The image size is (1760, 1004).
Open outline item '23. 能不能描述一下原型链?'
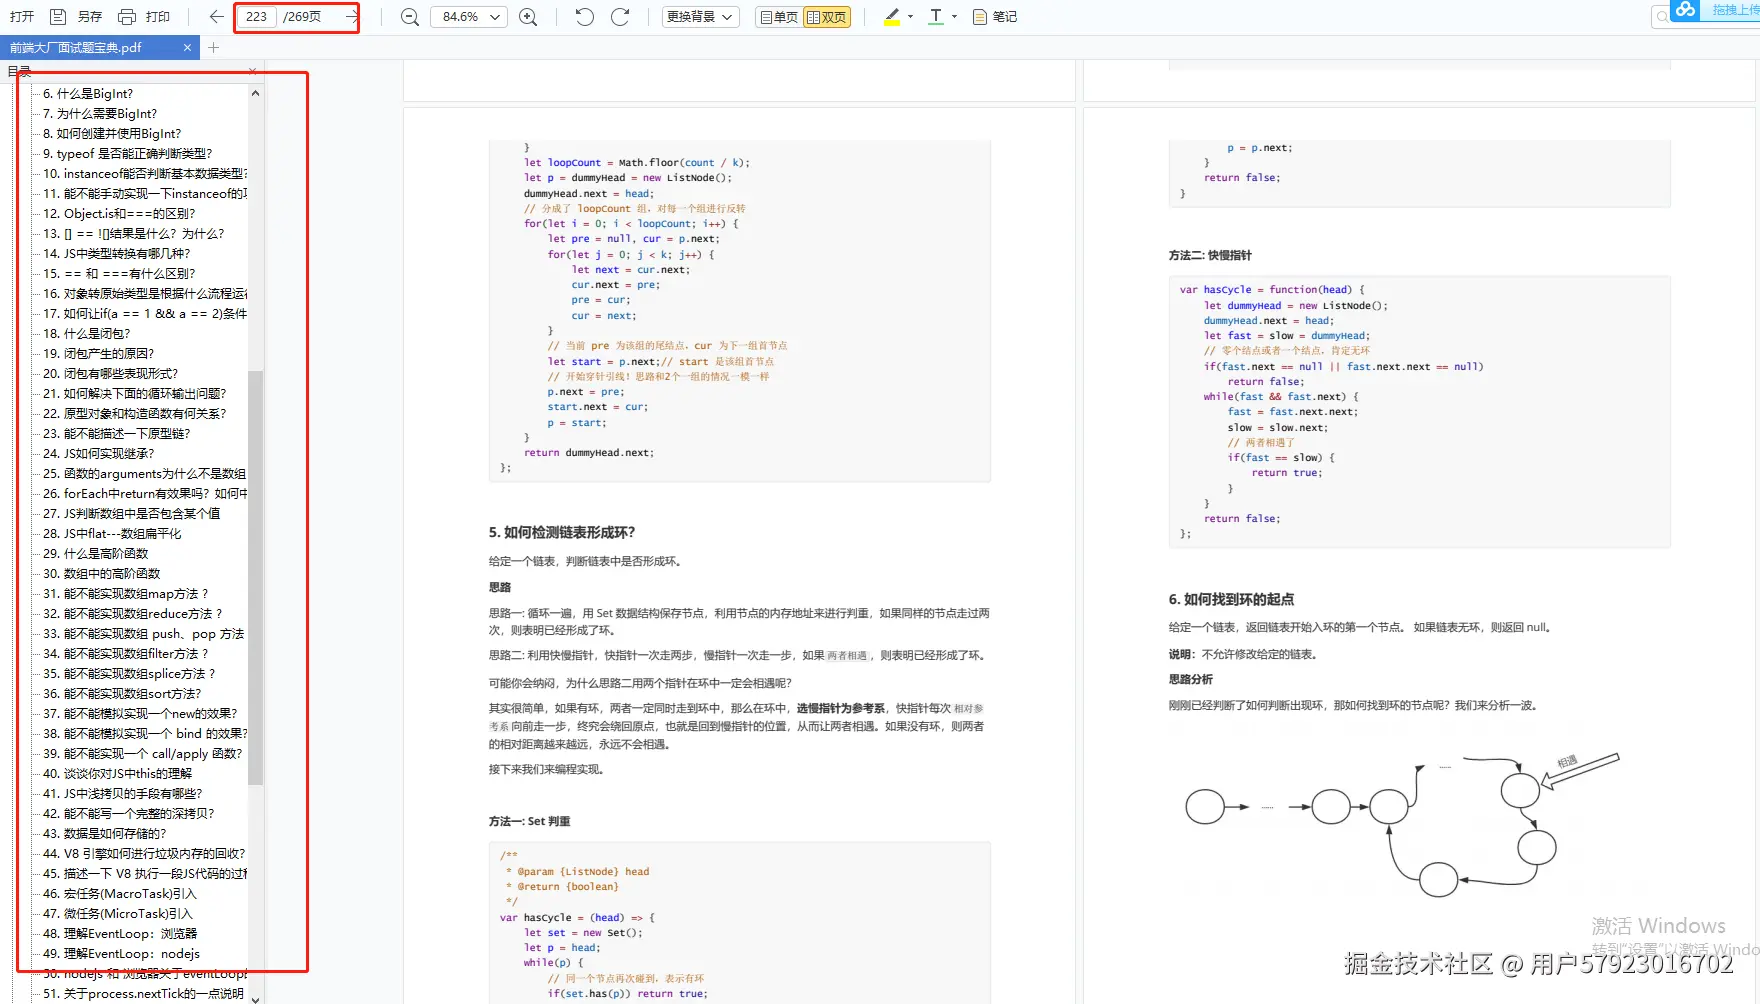point(116,434)
